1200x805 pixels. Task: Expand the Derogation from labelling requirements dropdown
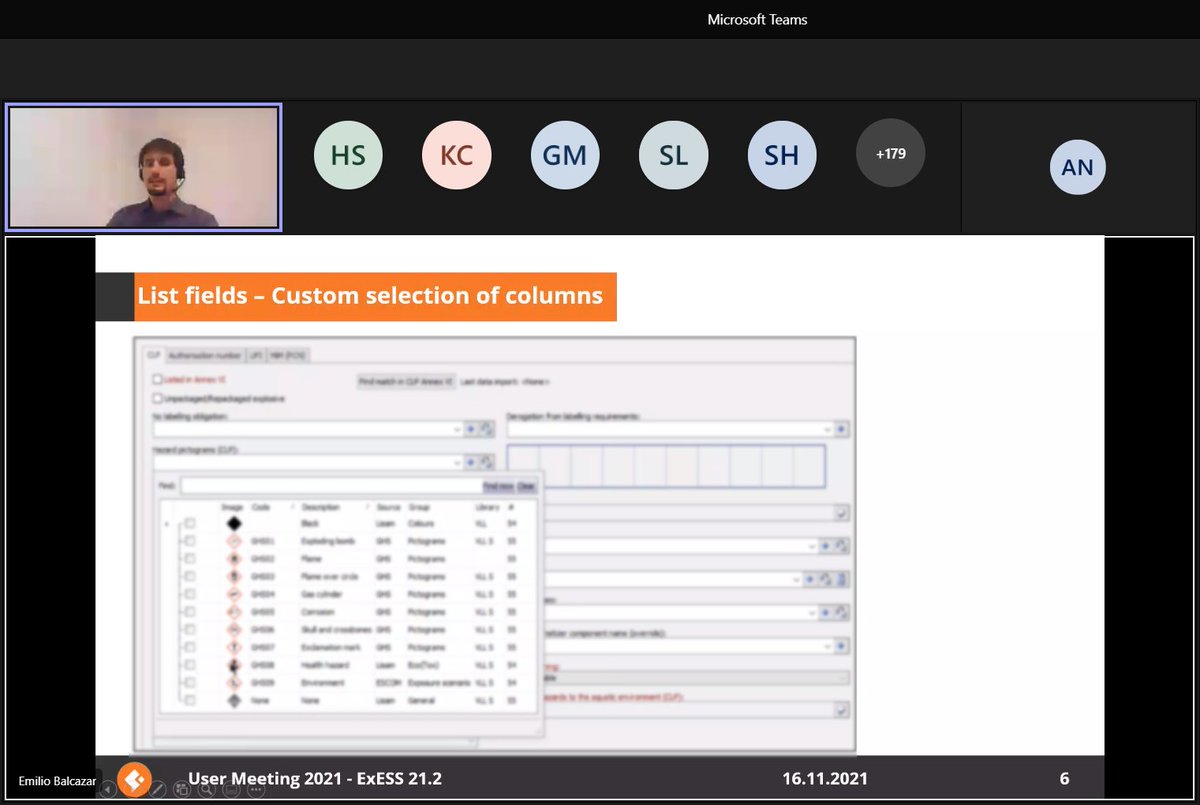pos(828,429)
